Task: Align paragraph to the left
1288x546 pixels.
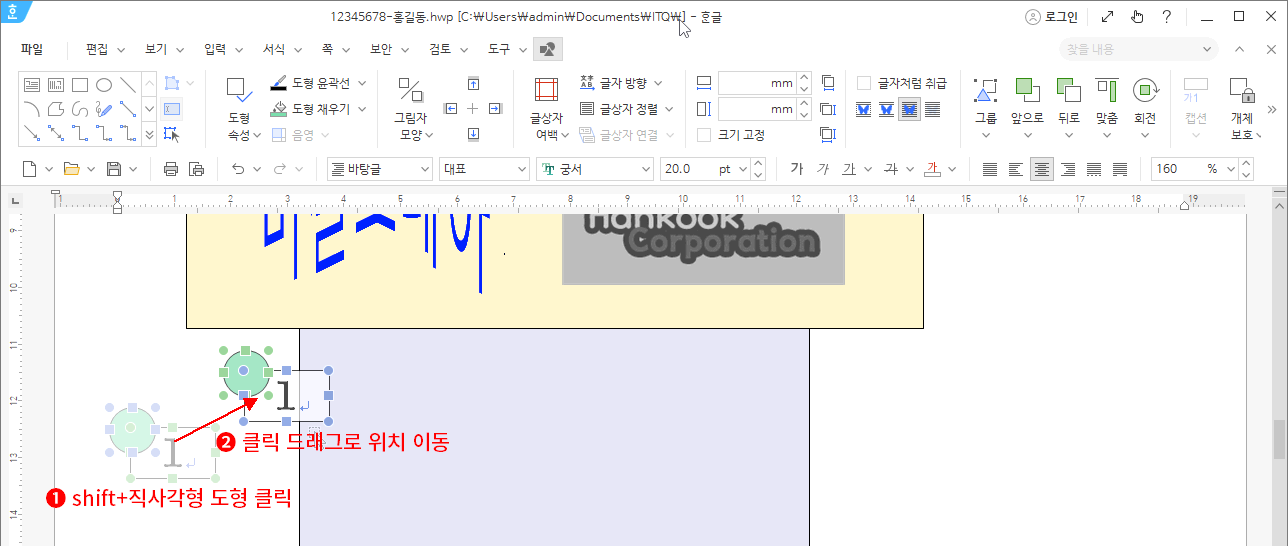Action: (1016, 169)
